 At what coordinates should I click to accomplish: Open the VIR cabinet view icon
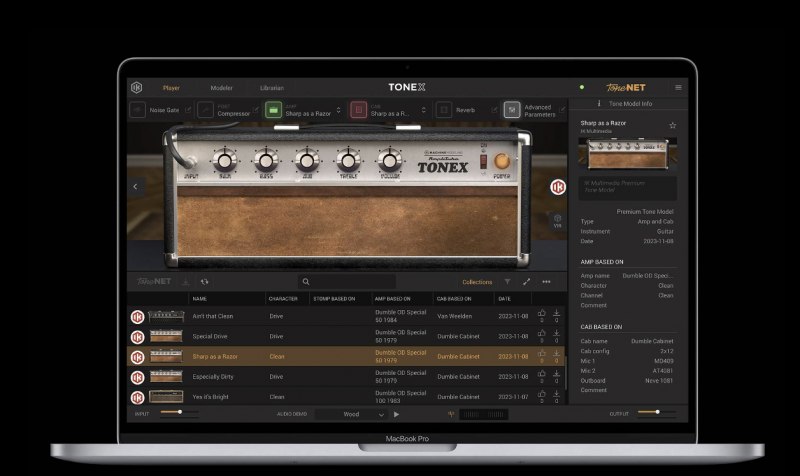(557, 221)
